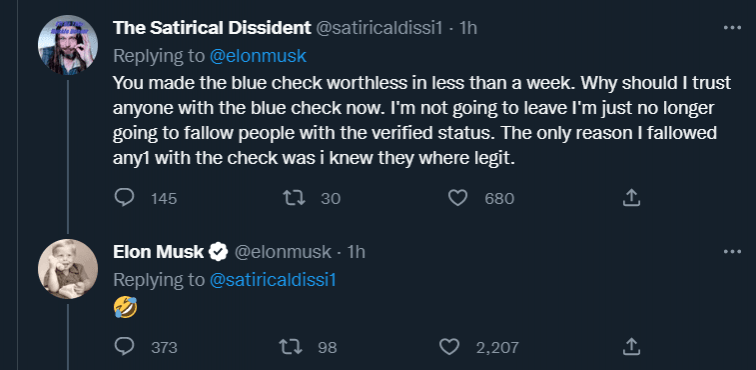Open Elon Musk's childhood photo avatar
Screen dimensions: 756x370
pos(68,269)
